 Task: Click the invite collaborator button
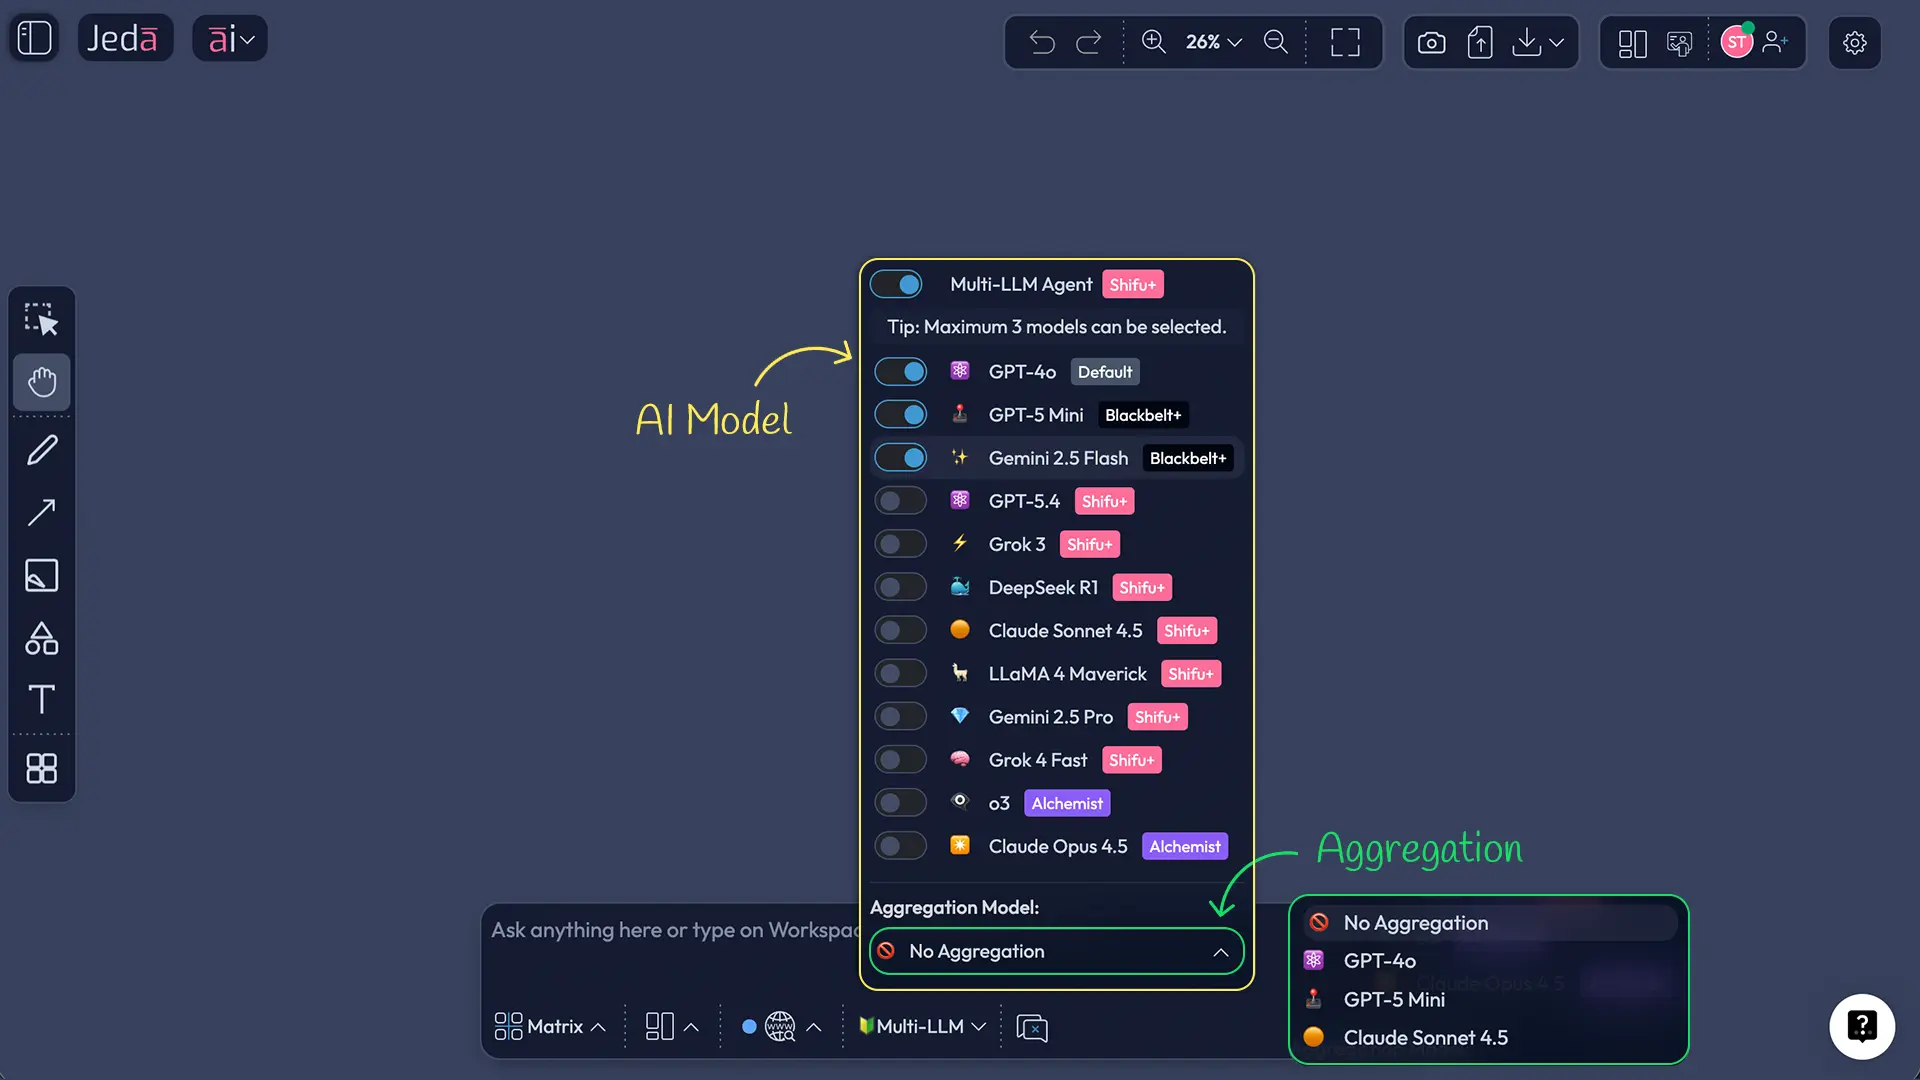[1777, 43]
